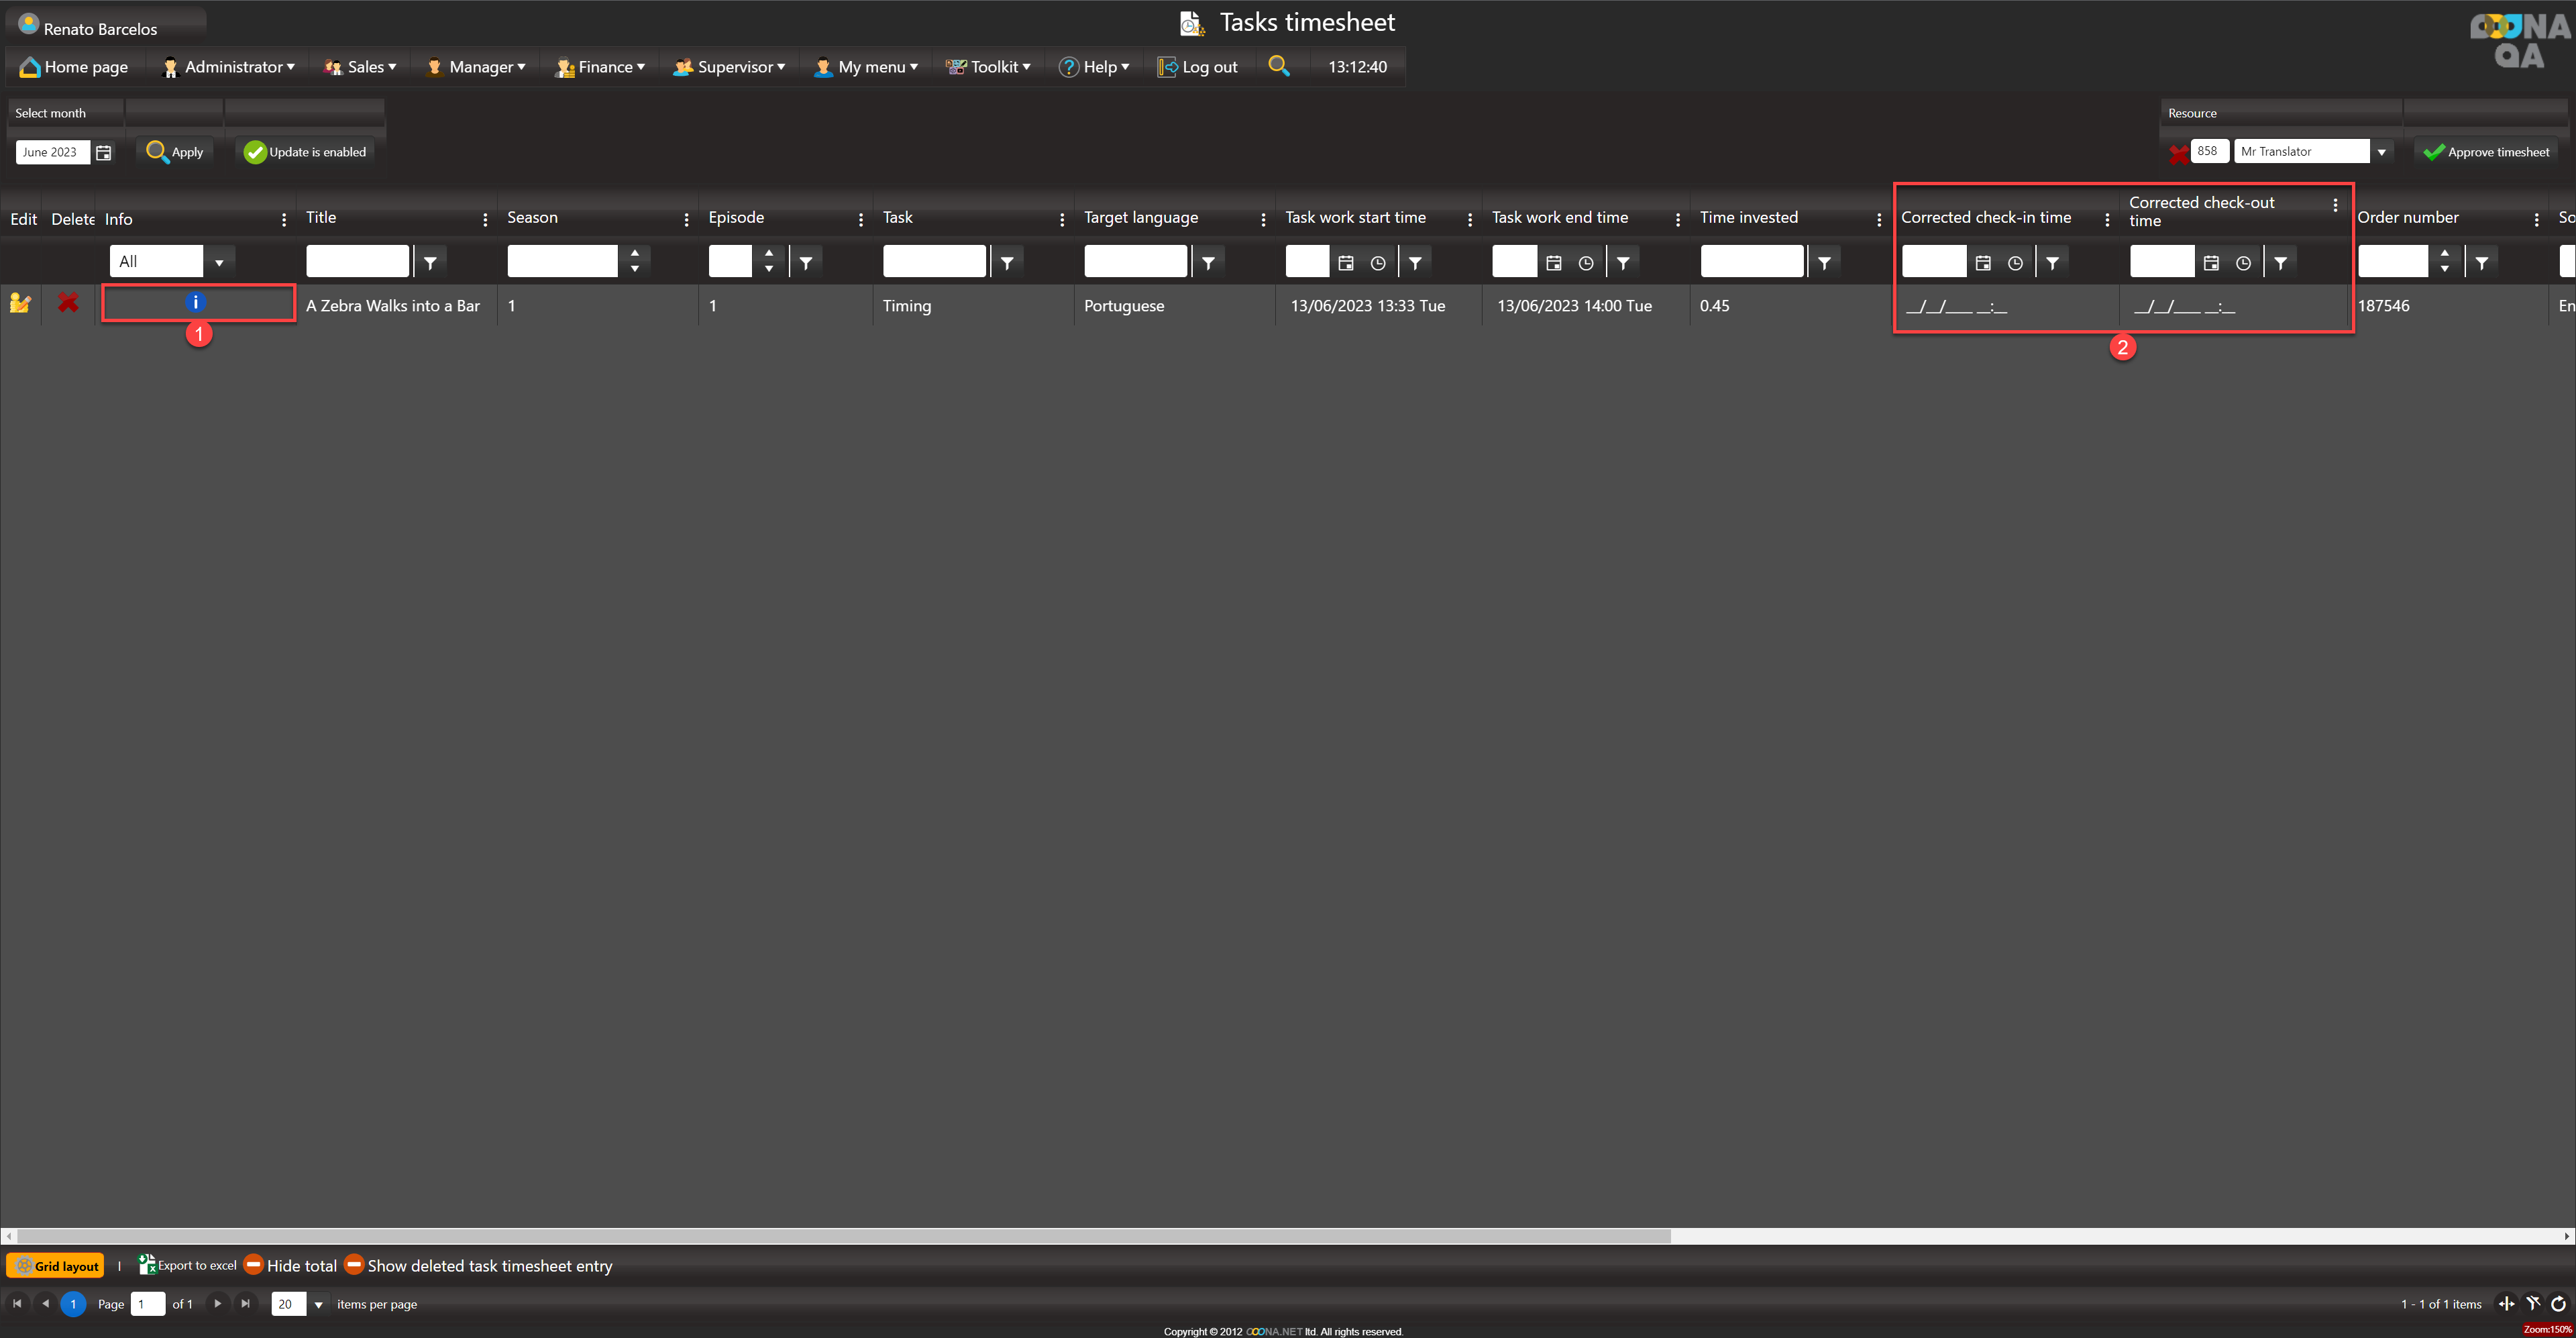Screen dimensions: 2576x1338
Task: Open the items per page dropdown
Action: pyautogui.click(x=318, y=1304)
